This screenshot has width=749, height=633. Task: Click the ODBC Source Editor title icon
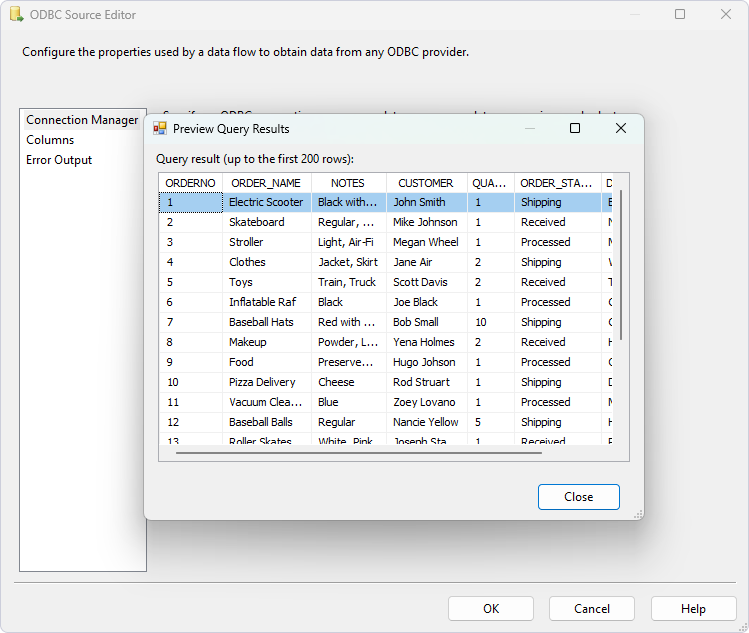point(16,15)
